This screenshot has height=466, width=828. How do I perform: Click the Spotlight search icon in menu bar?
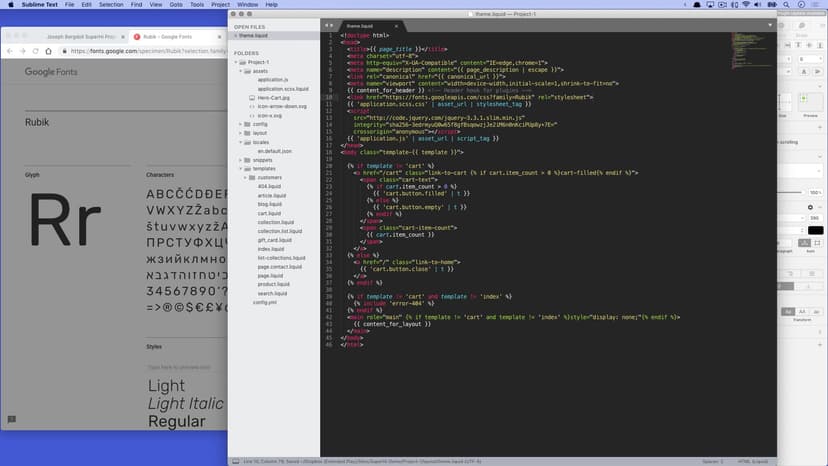click(787, 5)
